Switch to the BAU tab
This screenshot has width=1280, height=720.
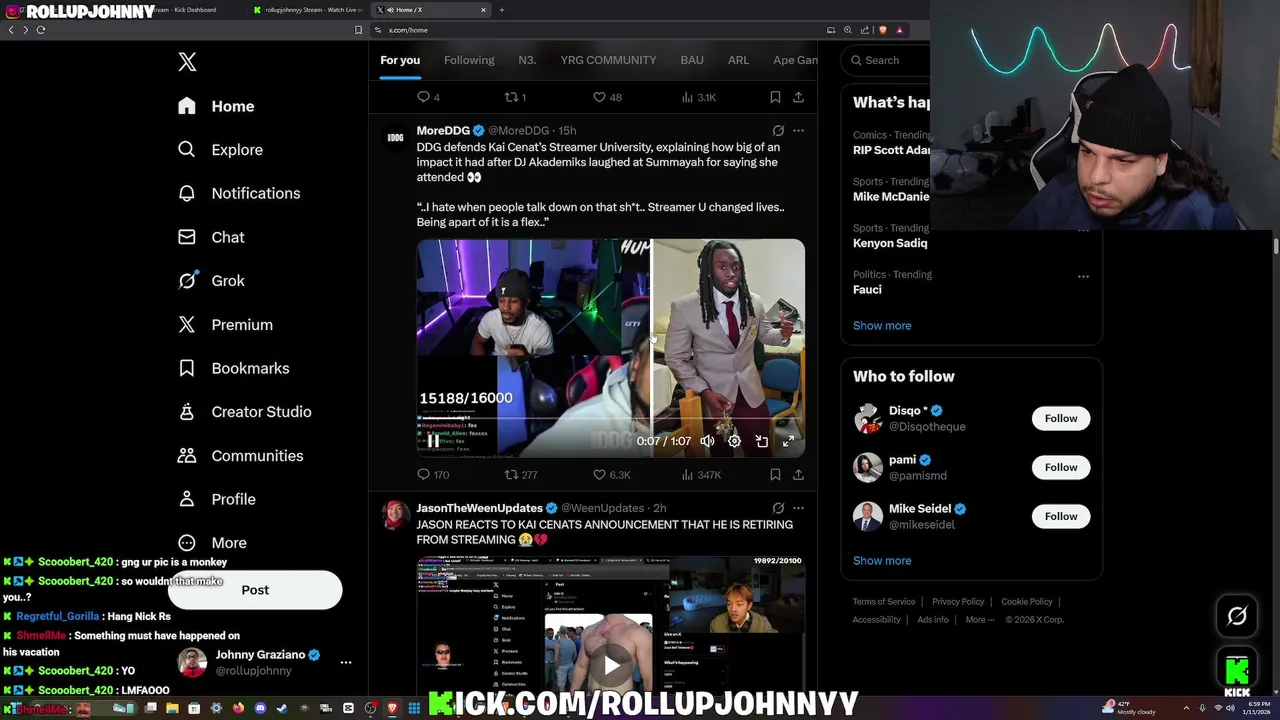click(x=692, y=60)
